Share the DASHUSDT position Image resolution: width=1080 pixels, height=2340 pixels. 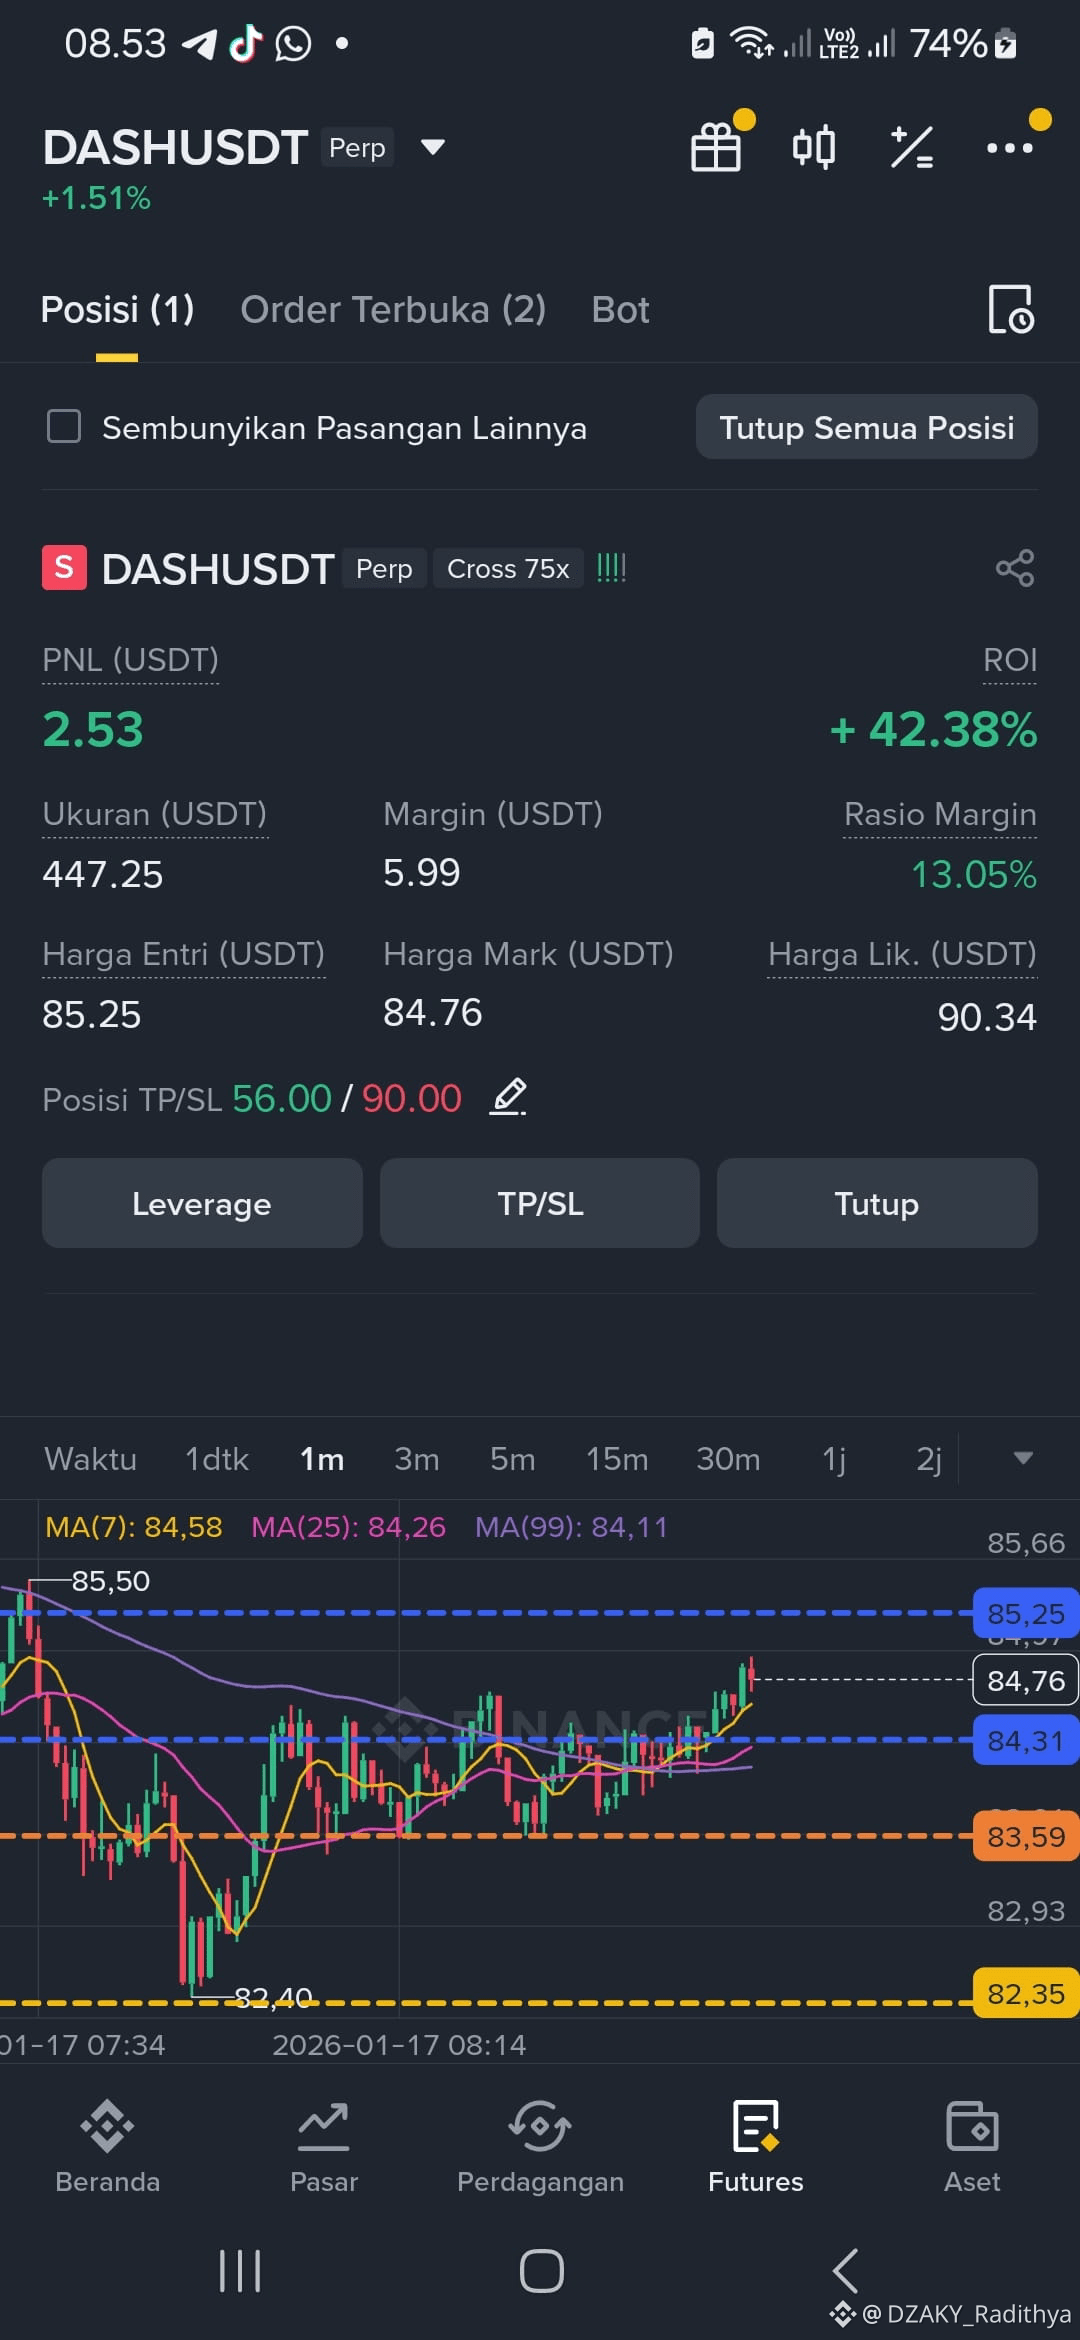click(1015, 568)
